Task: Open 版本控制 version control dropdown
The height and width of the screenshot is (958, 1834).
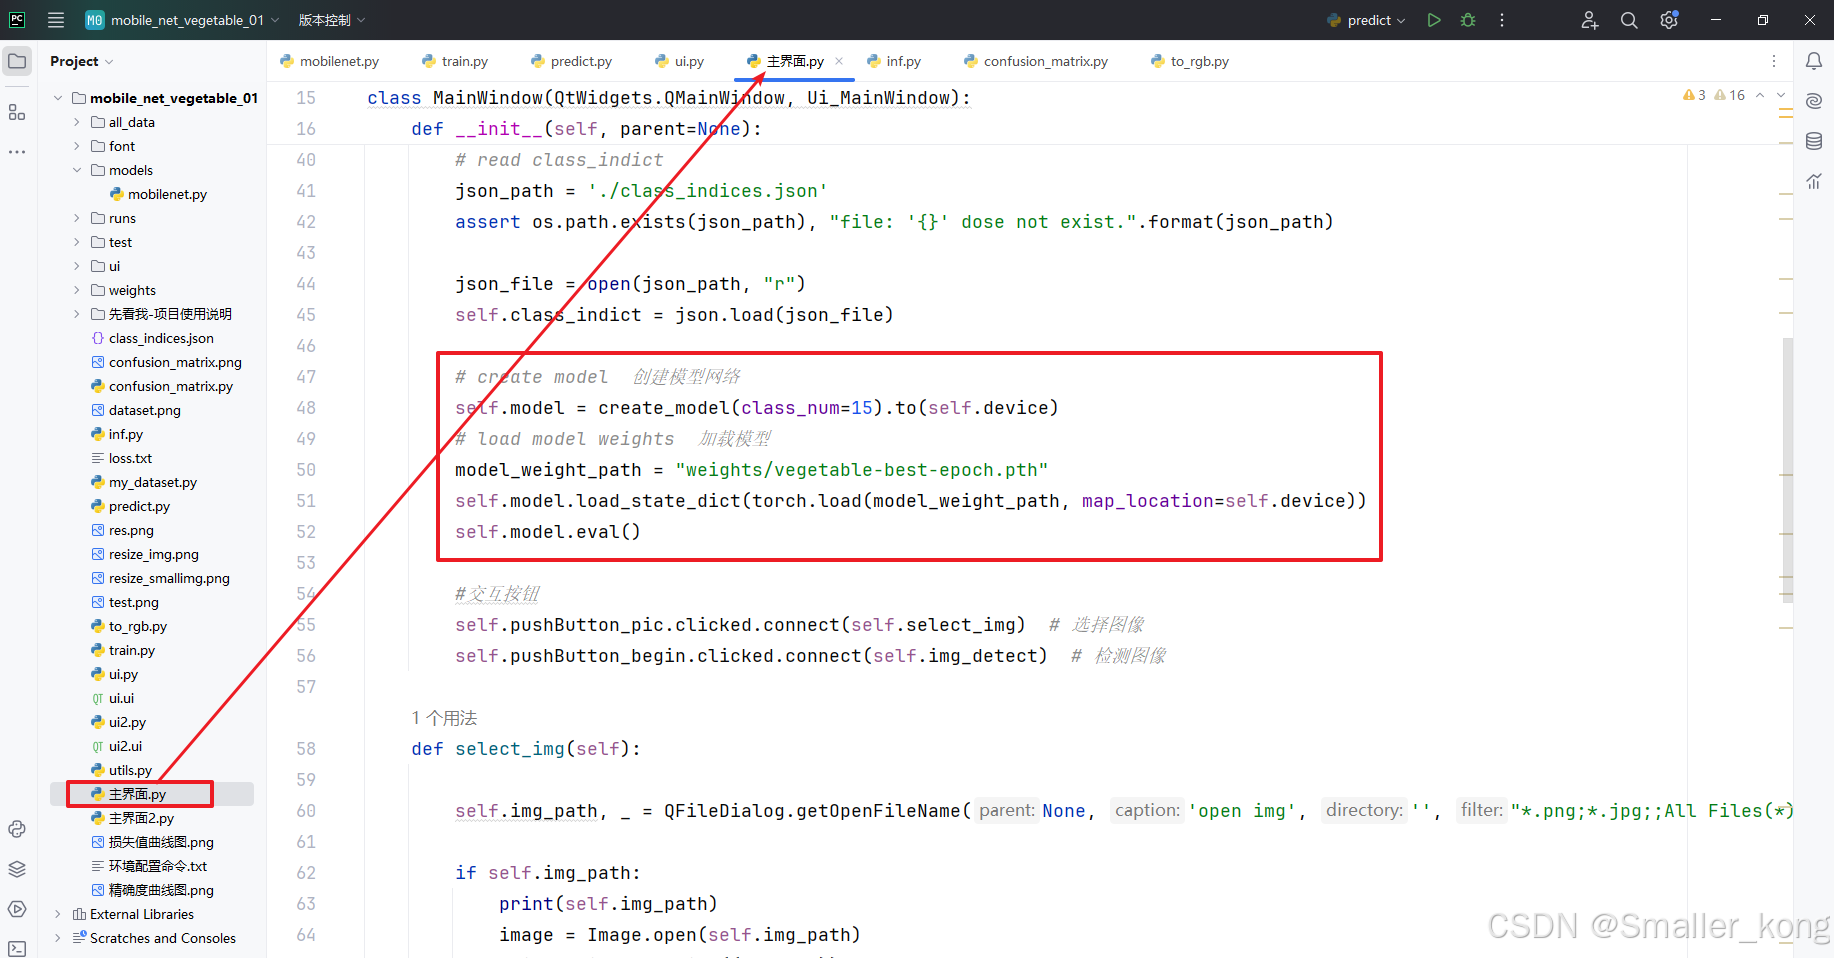Action: pyautogui.click(x=332, y=20)
